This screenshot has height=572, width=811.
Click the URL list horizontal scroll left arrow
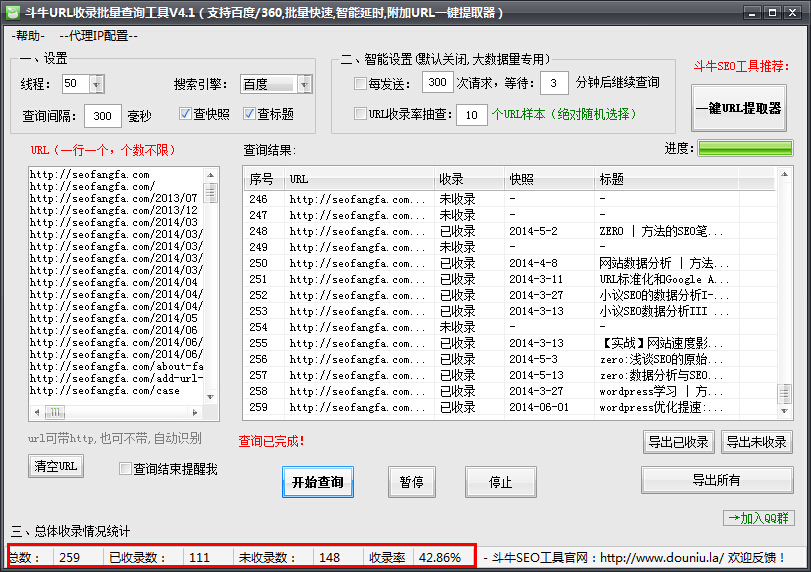pyautogui.click(x=37, y=412)
